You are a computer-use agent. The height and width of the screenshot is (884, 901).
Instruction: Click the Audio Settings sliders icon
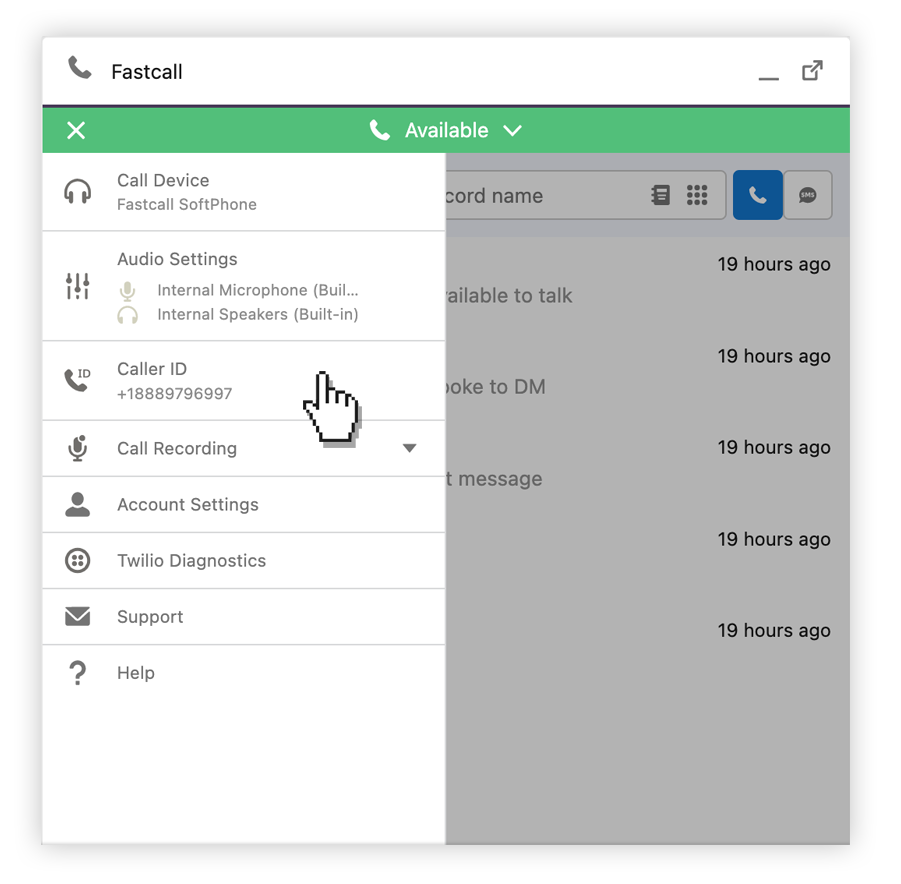tap(78, 285)
